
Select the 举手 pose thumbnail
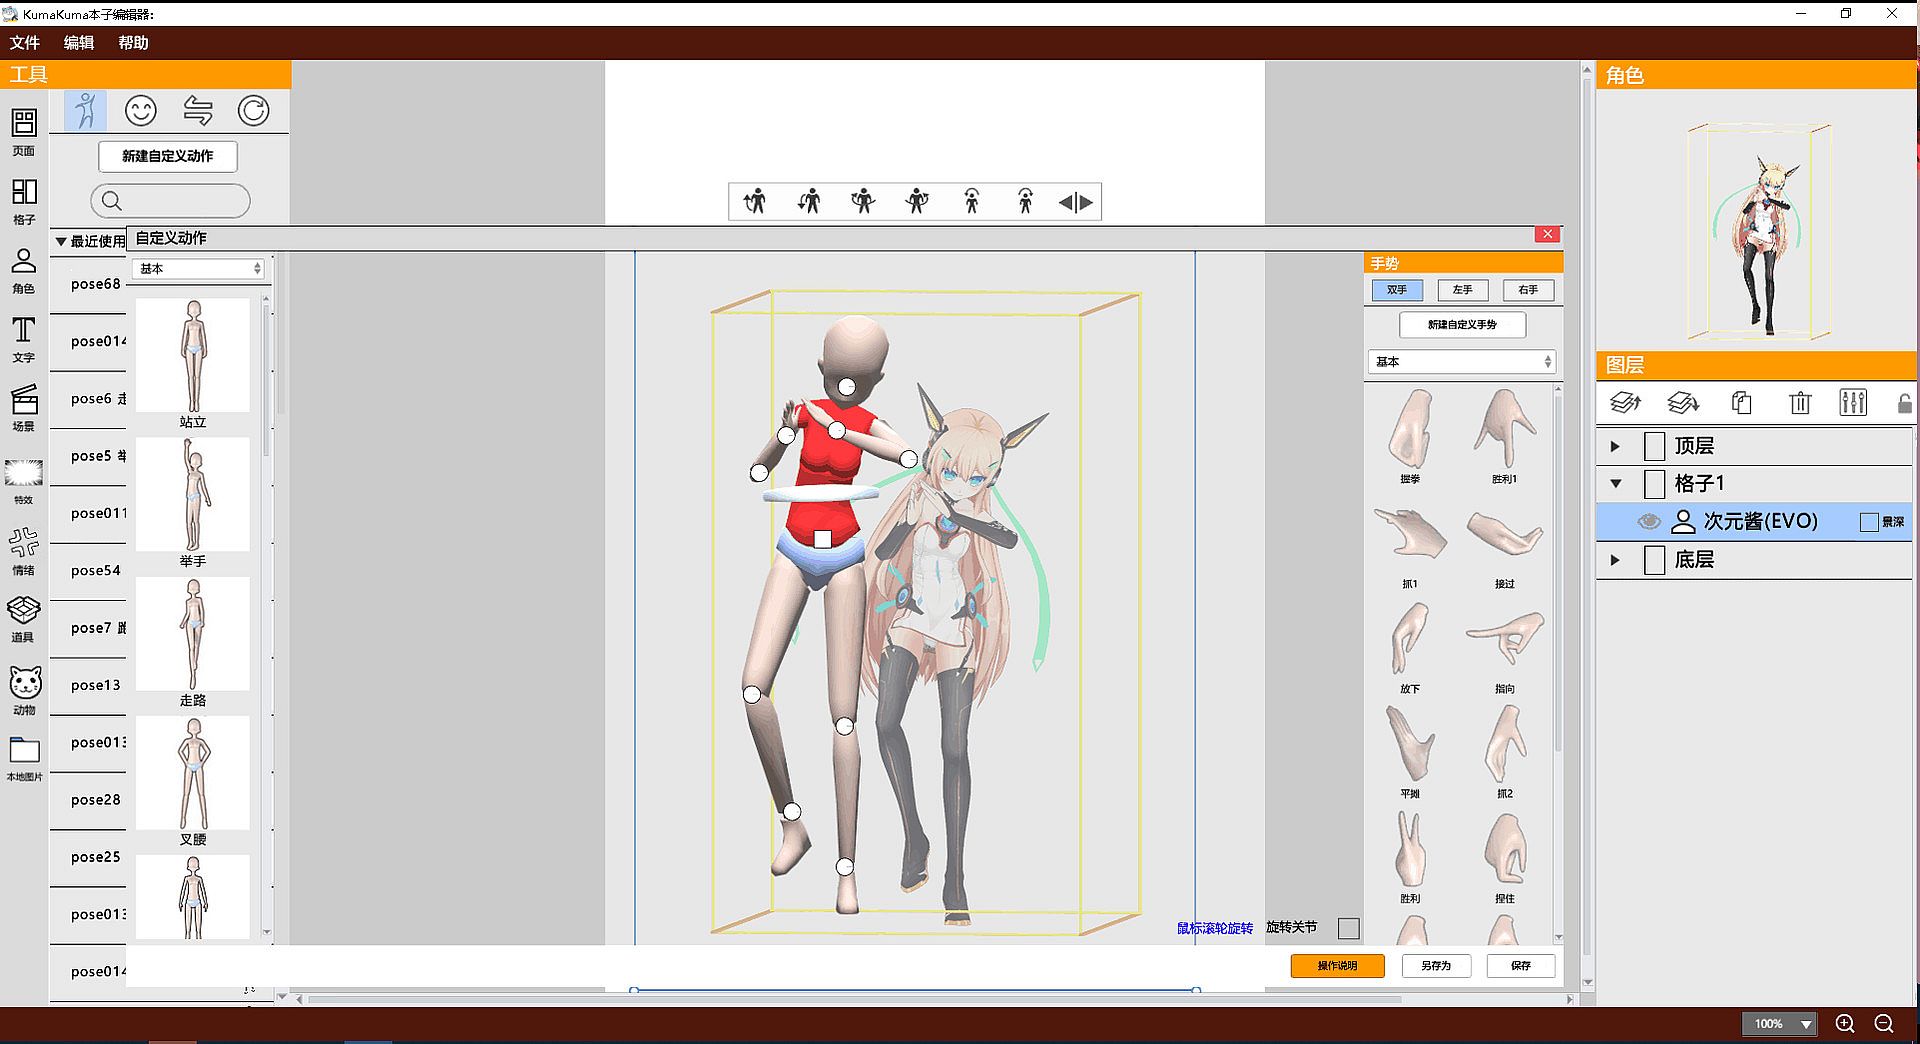coord(193,495)
